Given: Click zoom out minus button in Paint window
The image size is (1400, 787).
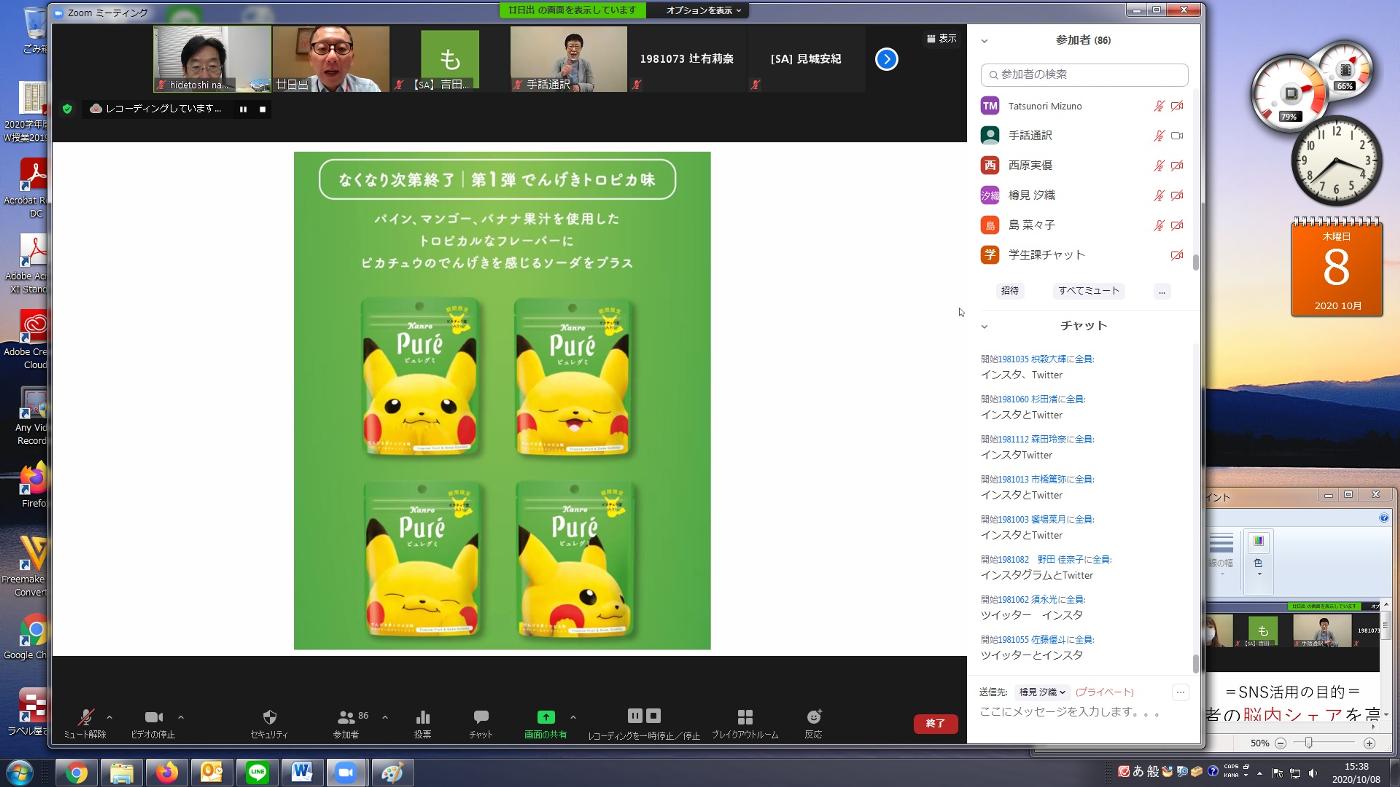Looking at the screenshot, I should pos(1280,743).
